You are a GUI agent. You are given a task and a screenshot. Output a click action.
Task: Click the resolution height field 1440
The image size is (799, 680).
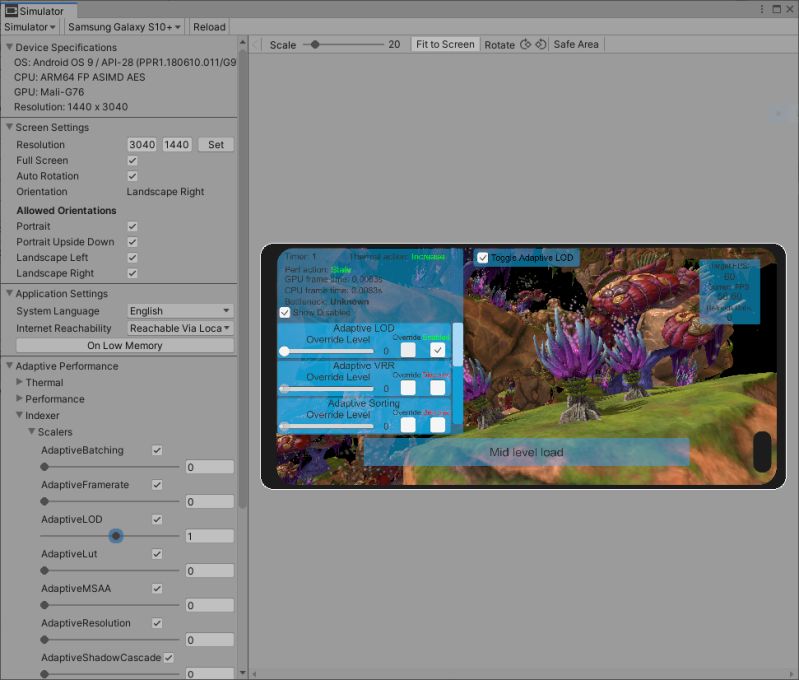[x=176, y=145]
